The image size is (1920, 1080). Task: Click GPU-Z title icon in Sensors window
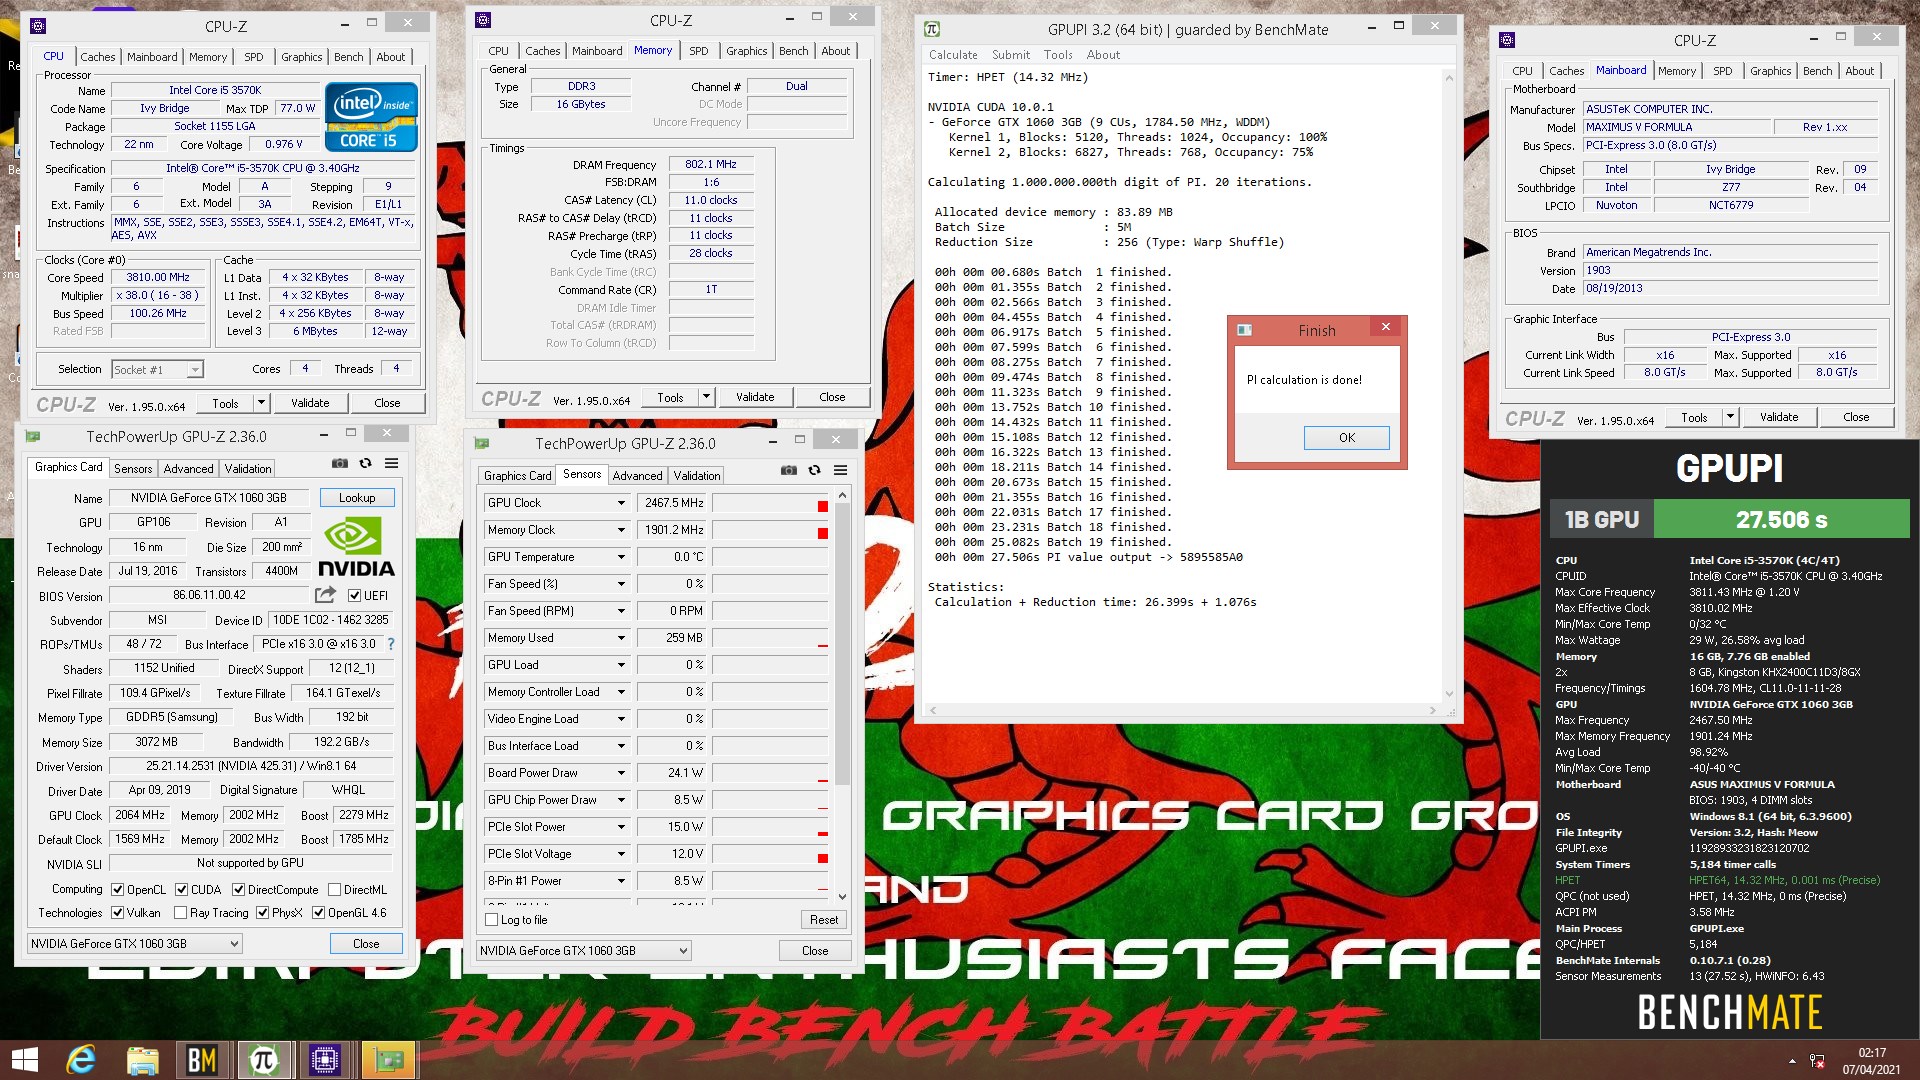[482, 443]
